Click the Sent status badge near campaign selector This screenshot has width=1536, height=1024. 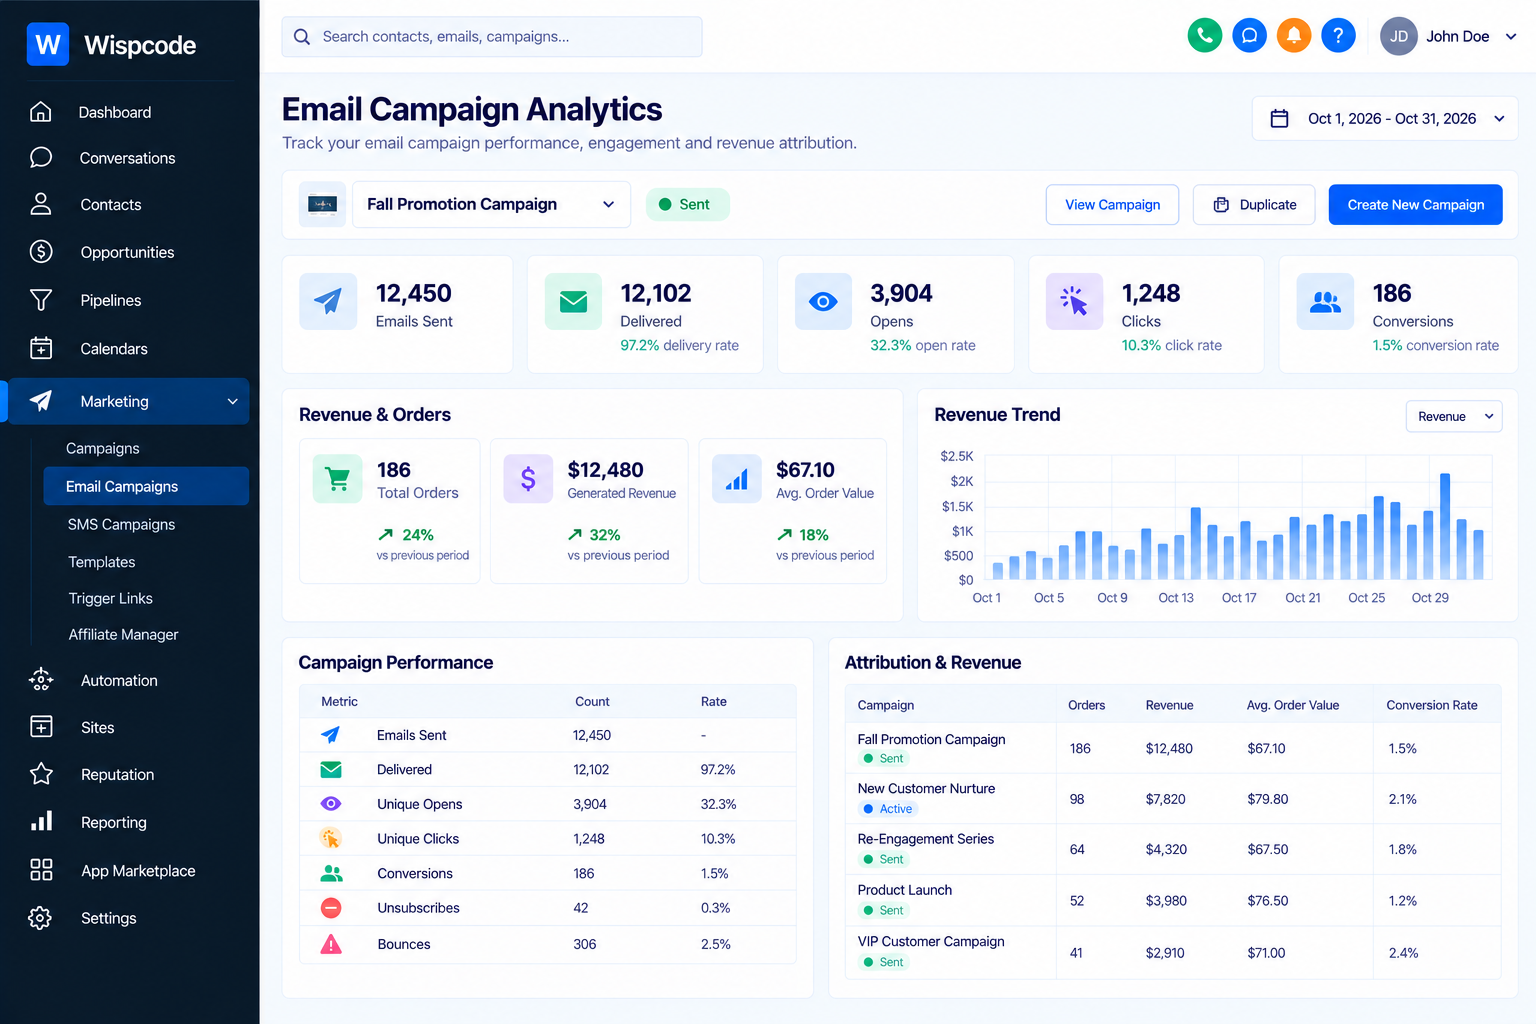coord(688,204)
